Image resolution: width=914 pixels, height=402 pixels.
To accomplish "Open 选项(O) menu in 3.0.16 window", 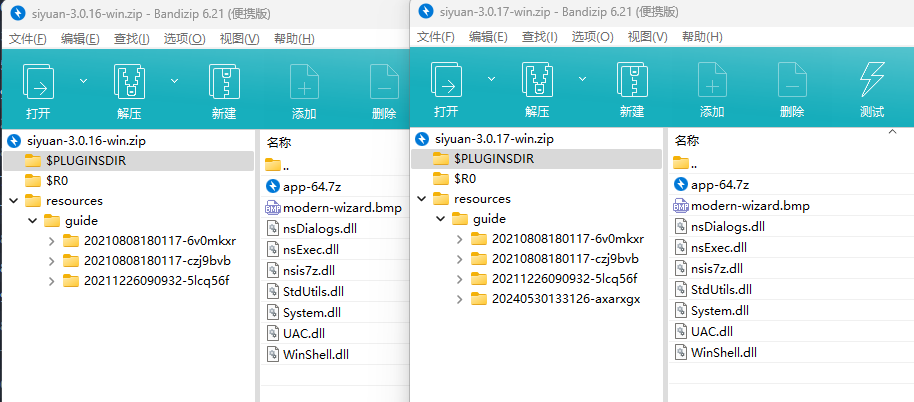I will coord(184,39).
